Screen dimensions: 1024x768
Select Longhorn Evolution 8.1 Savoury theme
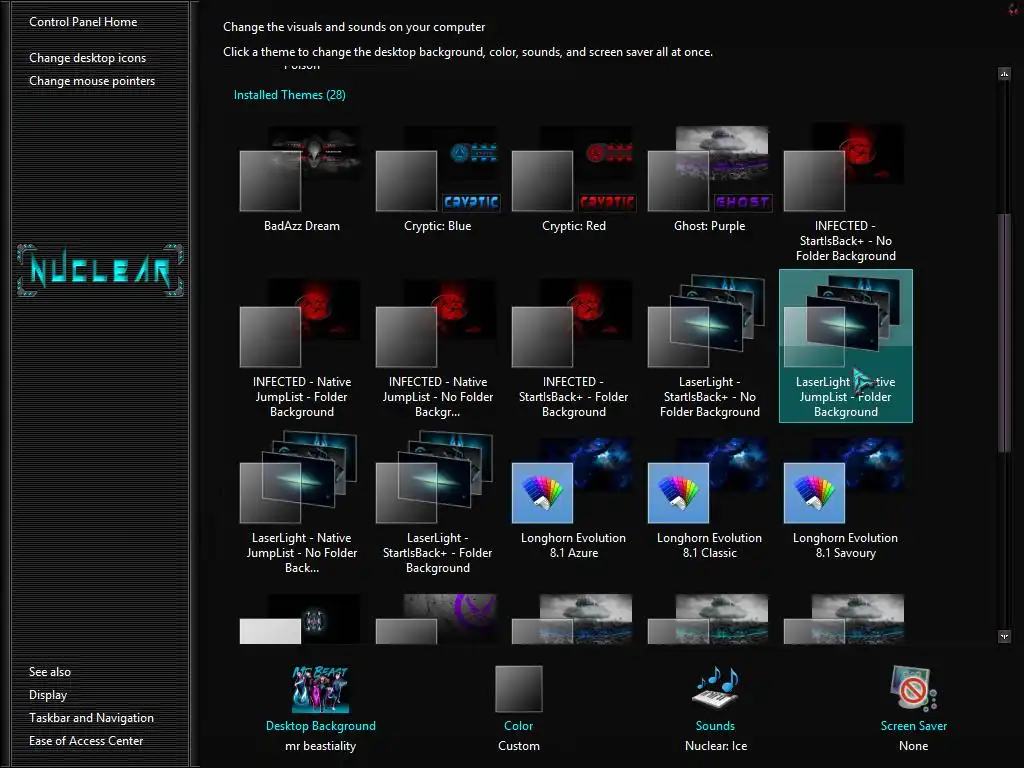point(846,498)
